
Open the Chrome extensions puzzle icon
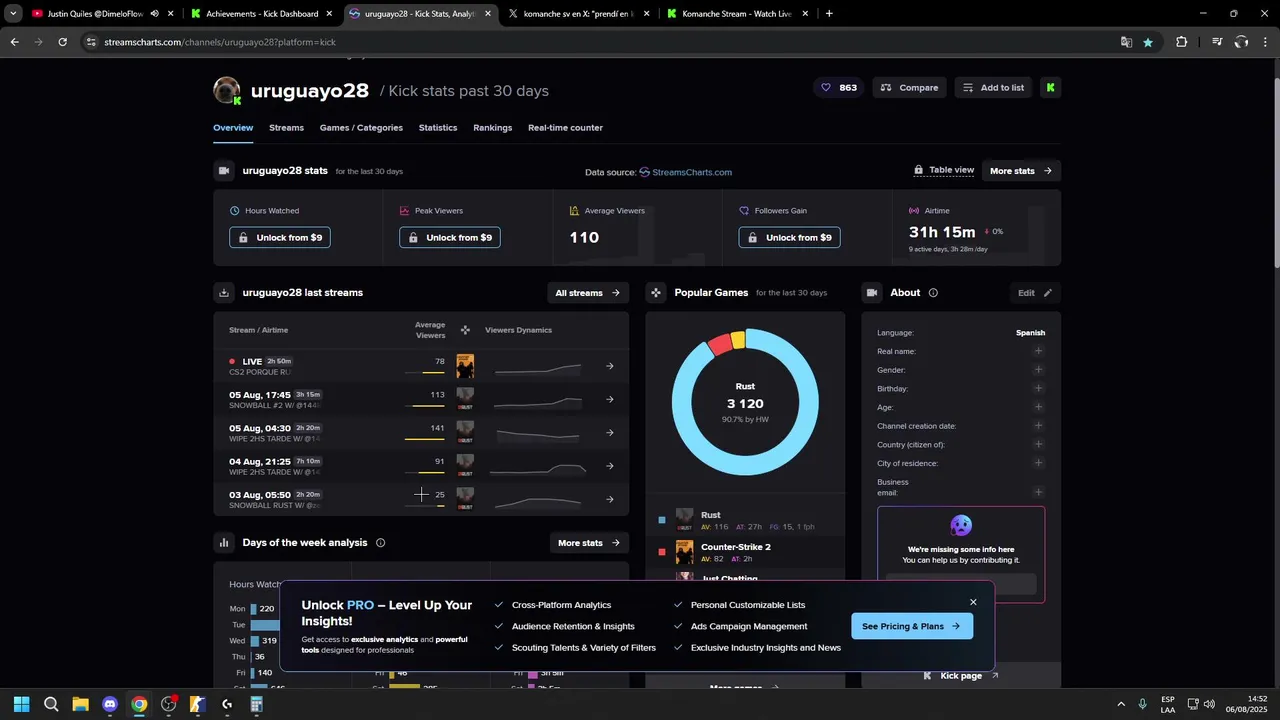(1181, 42)
